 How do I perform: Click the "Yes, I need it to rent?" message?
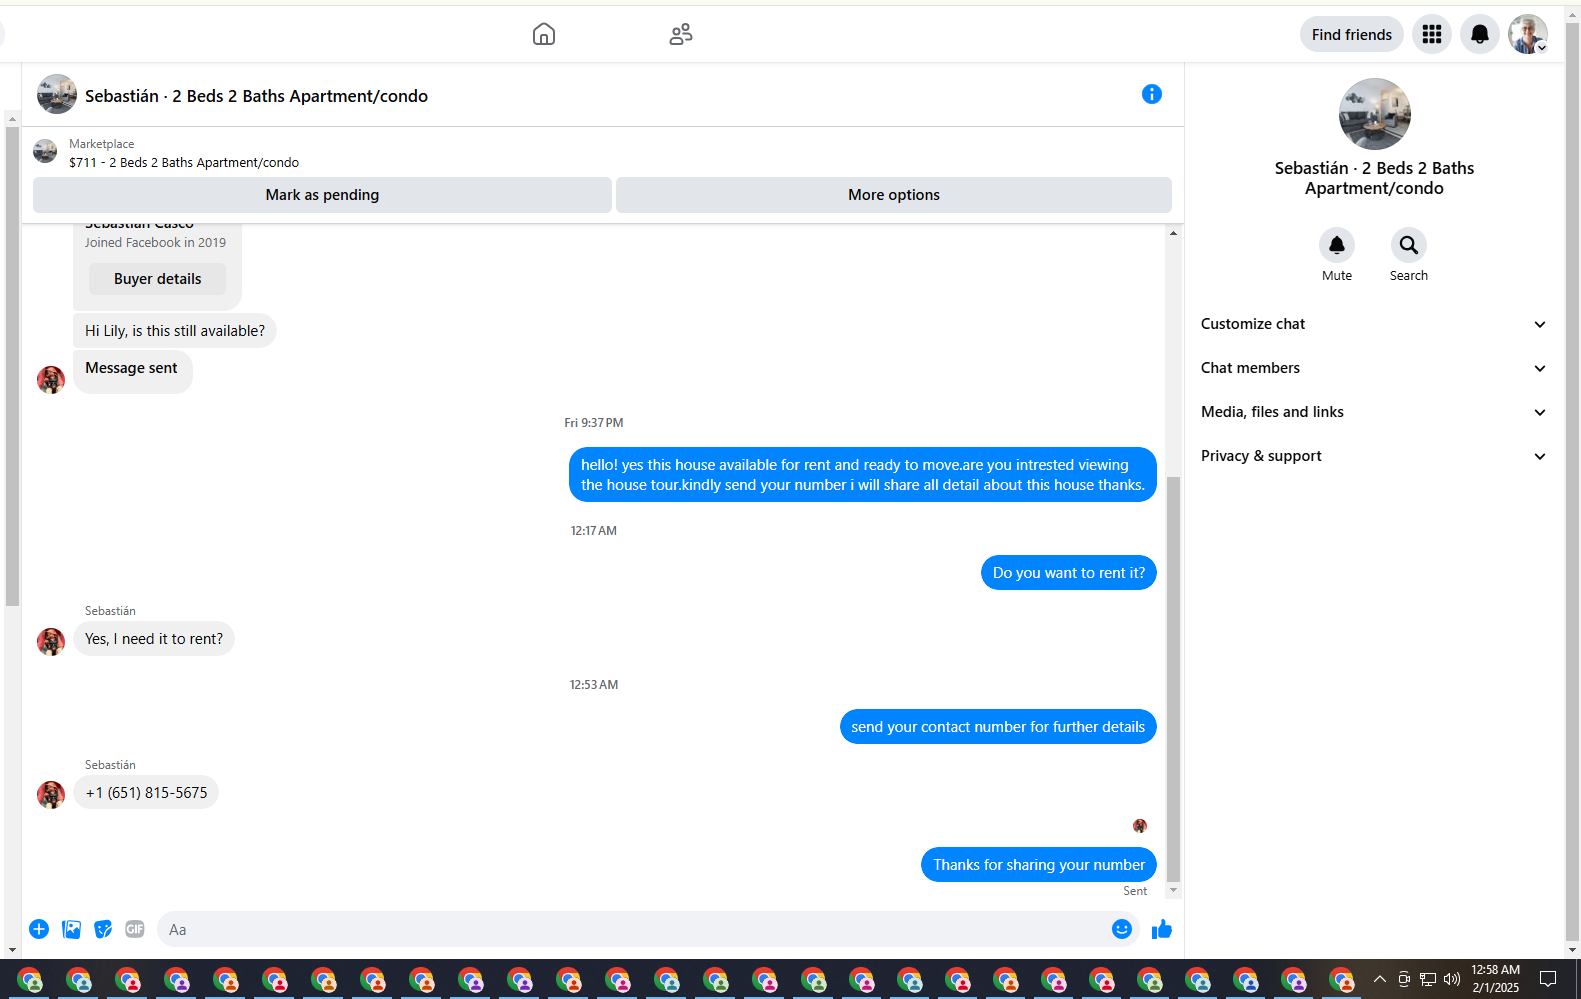(x=154, y=639)
